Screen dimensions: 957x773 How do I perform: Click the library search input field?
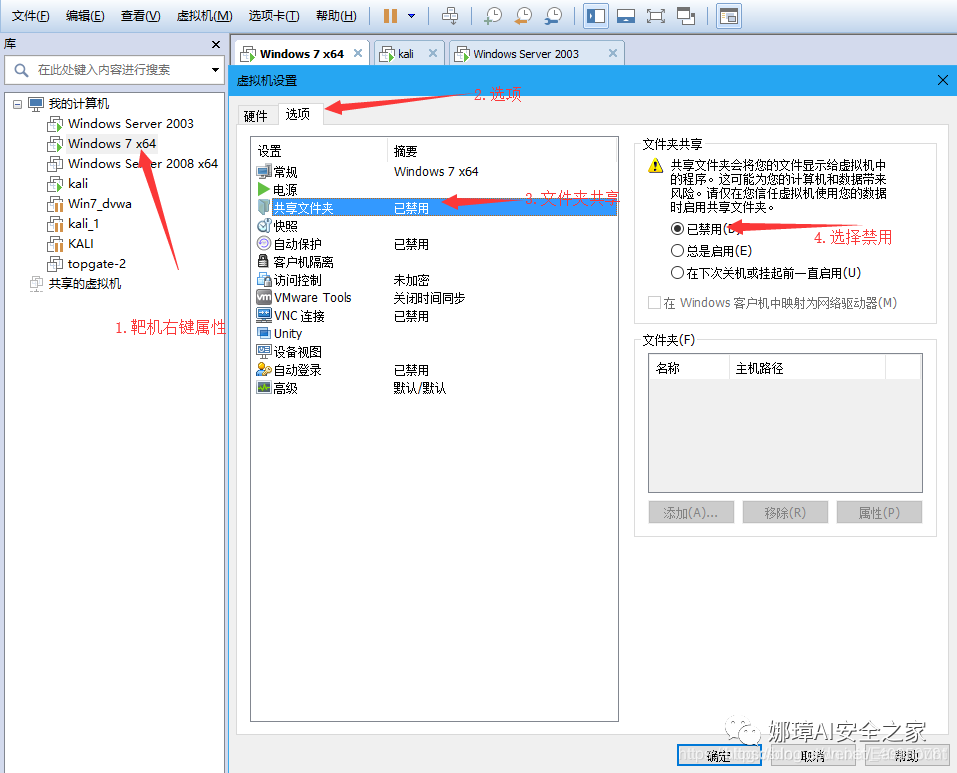pyautogui.click(x=114, y=70)
